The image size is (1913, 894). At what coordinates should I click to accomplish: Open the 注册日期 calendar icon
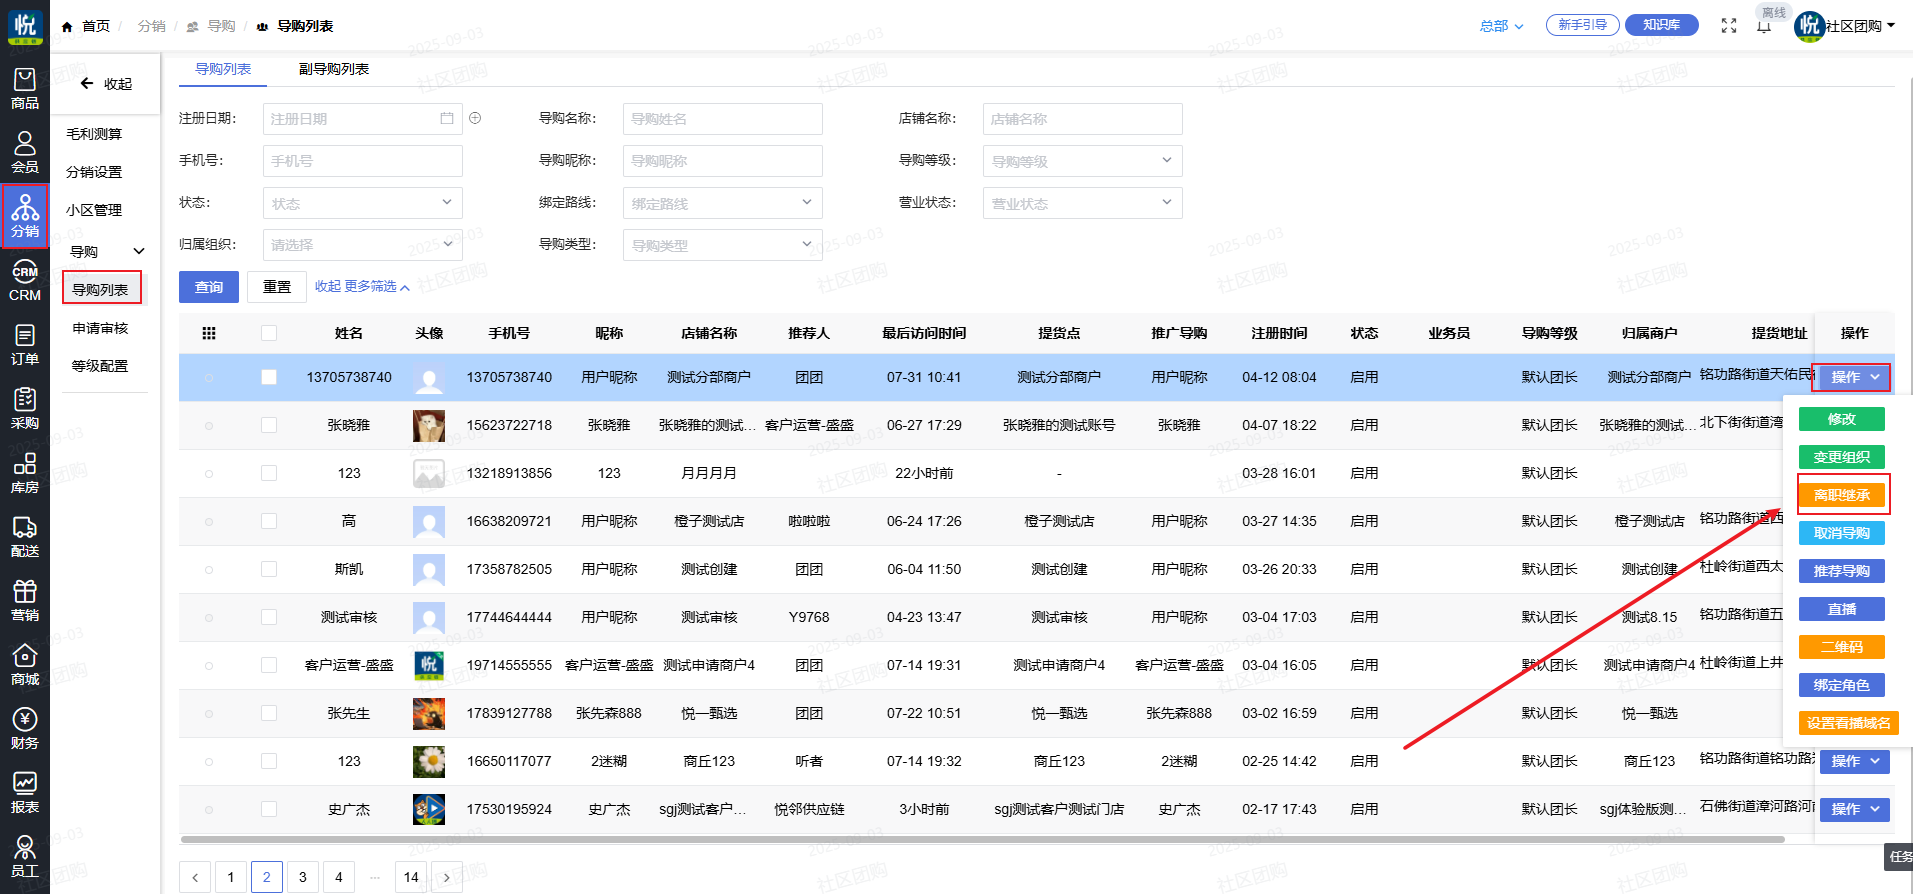447,118
